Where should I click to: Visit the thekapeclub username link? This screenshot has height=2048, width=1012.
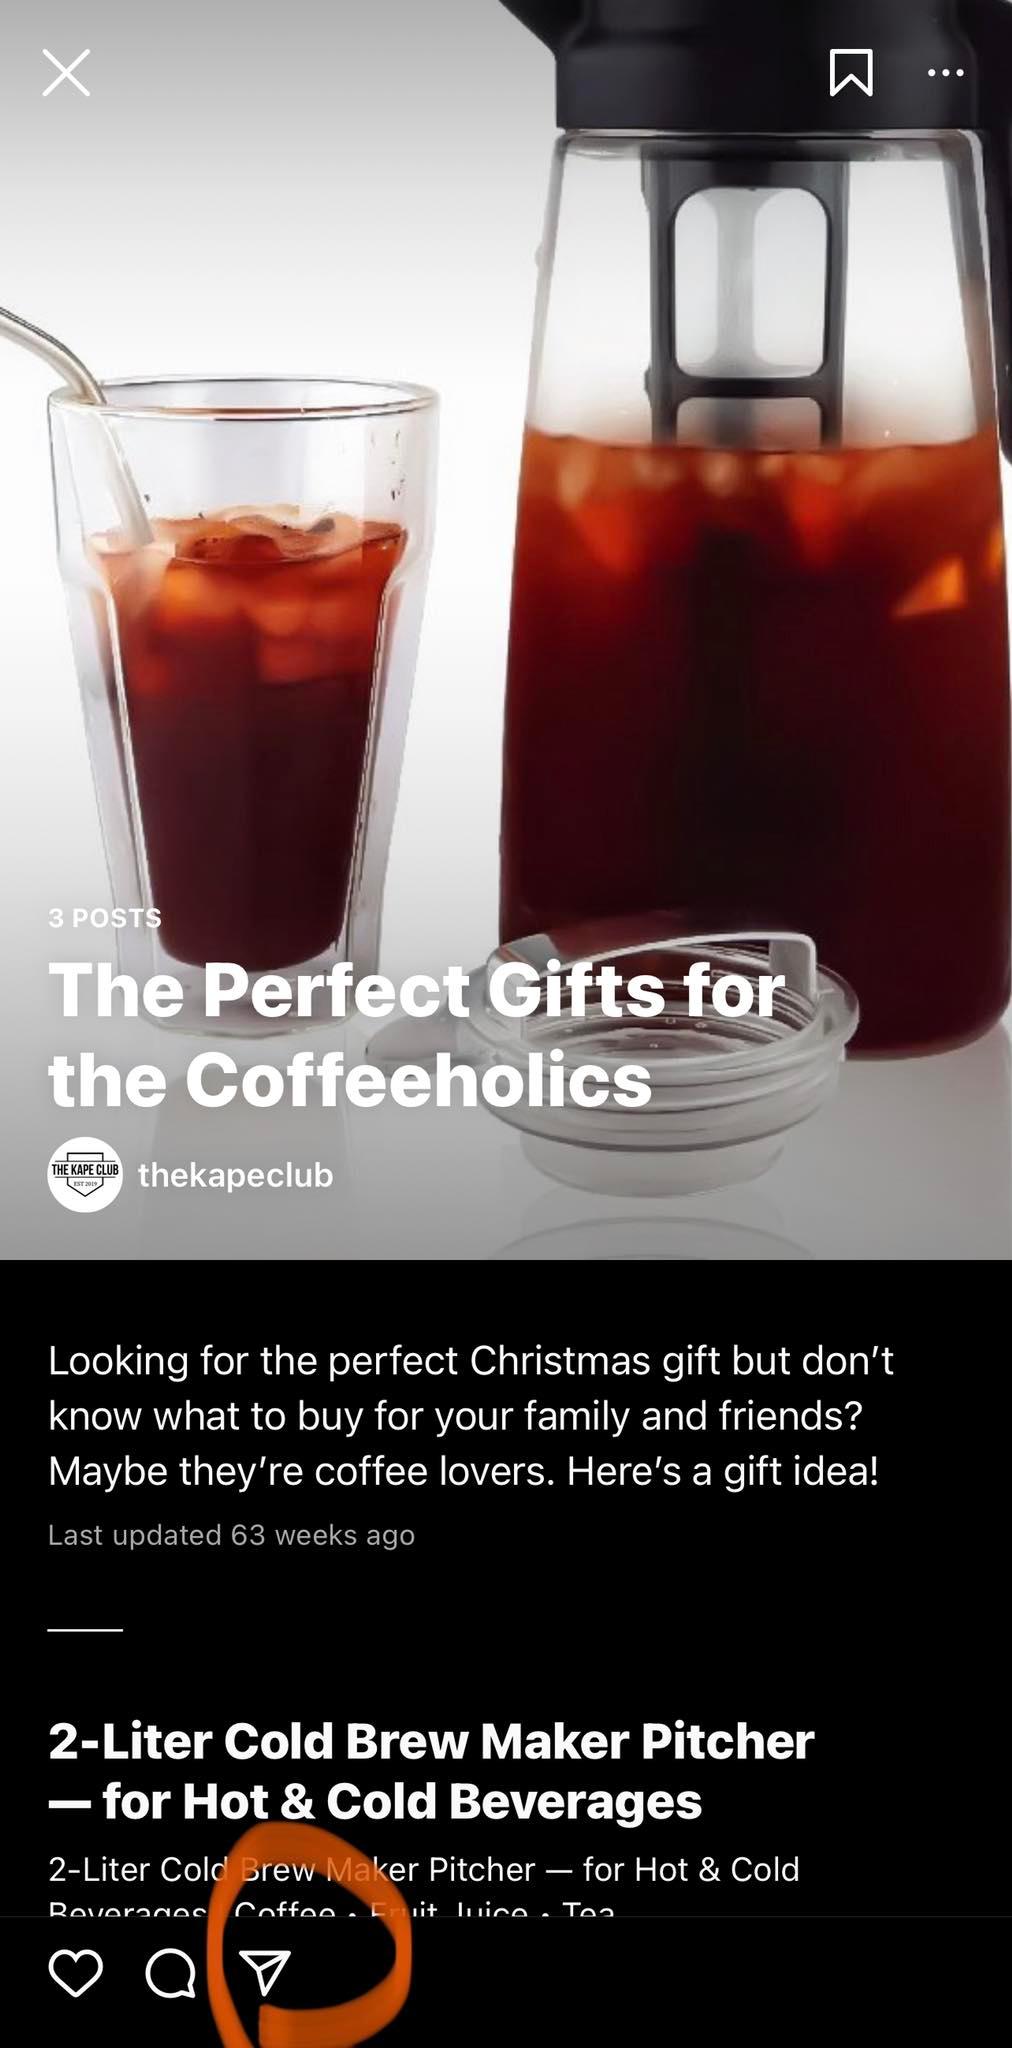coord(235,1174)
